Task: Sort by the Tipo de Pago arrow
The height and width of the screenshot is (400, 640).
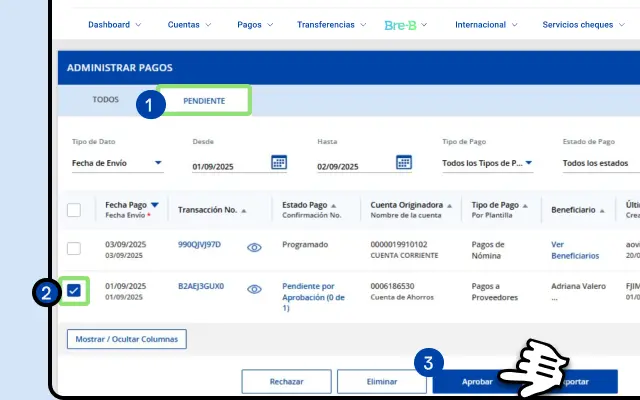Action: click(525, 205)
